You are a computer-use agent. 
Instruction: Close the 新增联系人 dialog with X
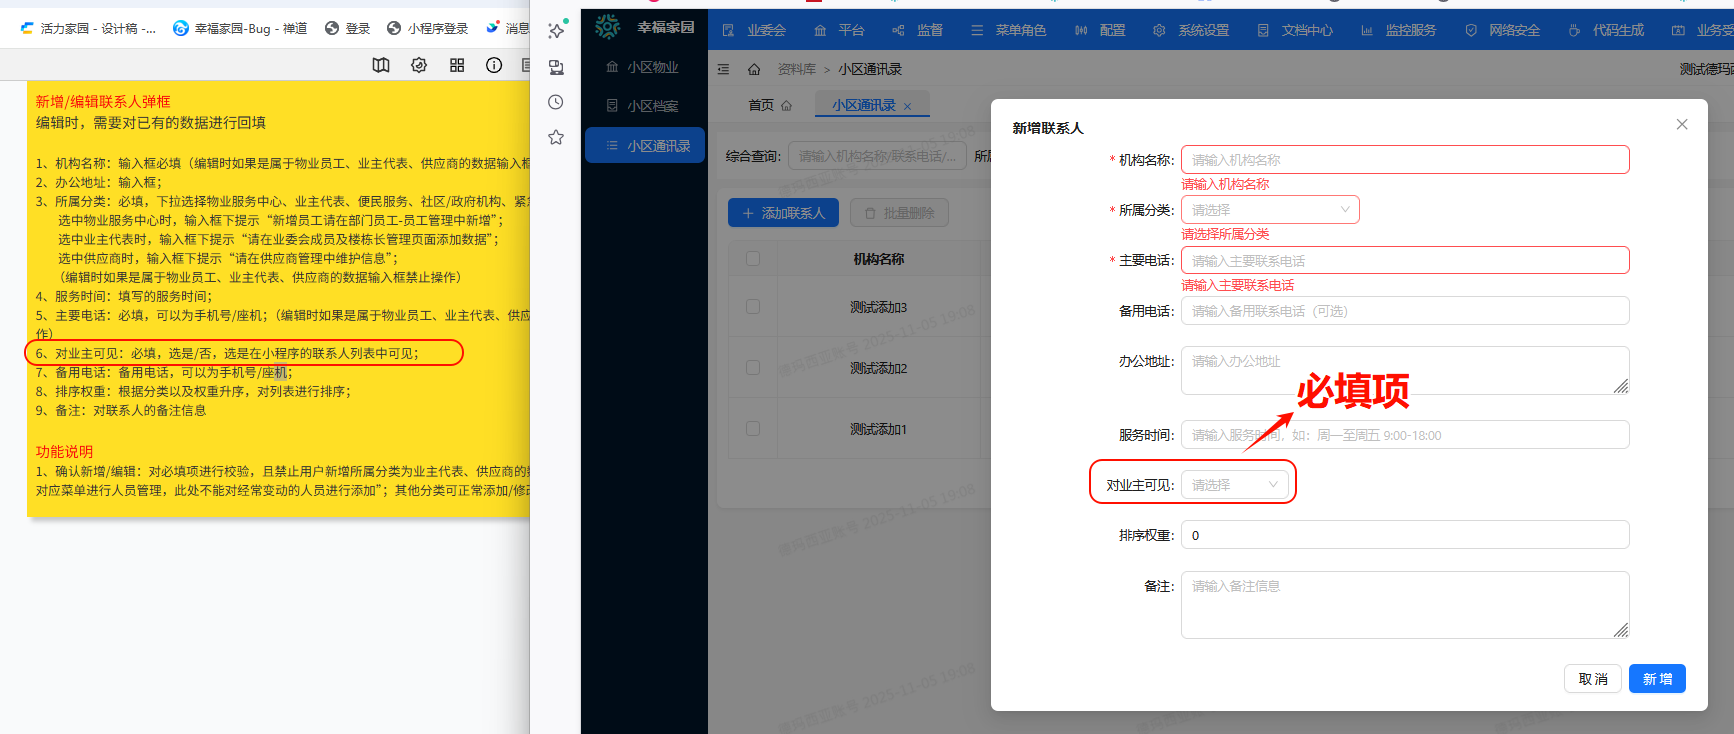(x=1682, y=124)
